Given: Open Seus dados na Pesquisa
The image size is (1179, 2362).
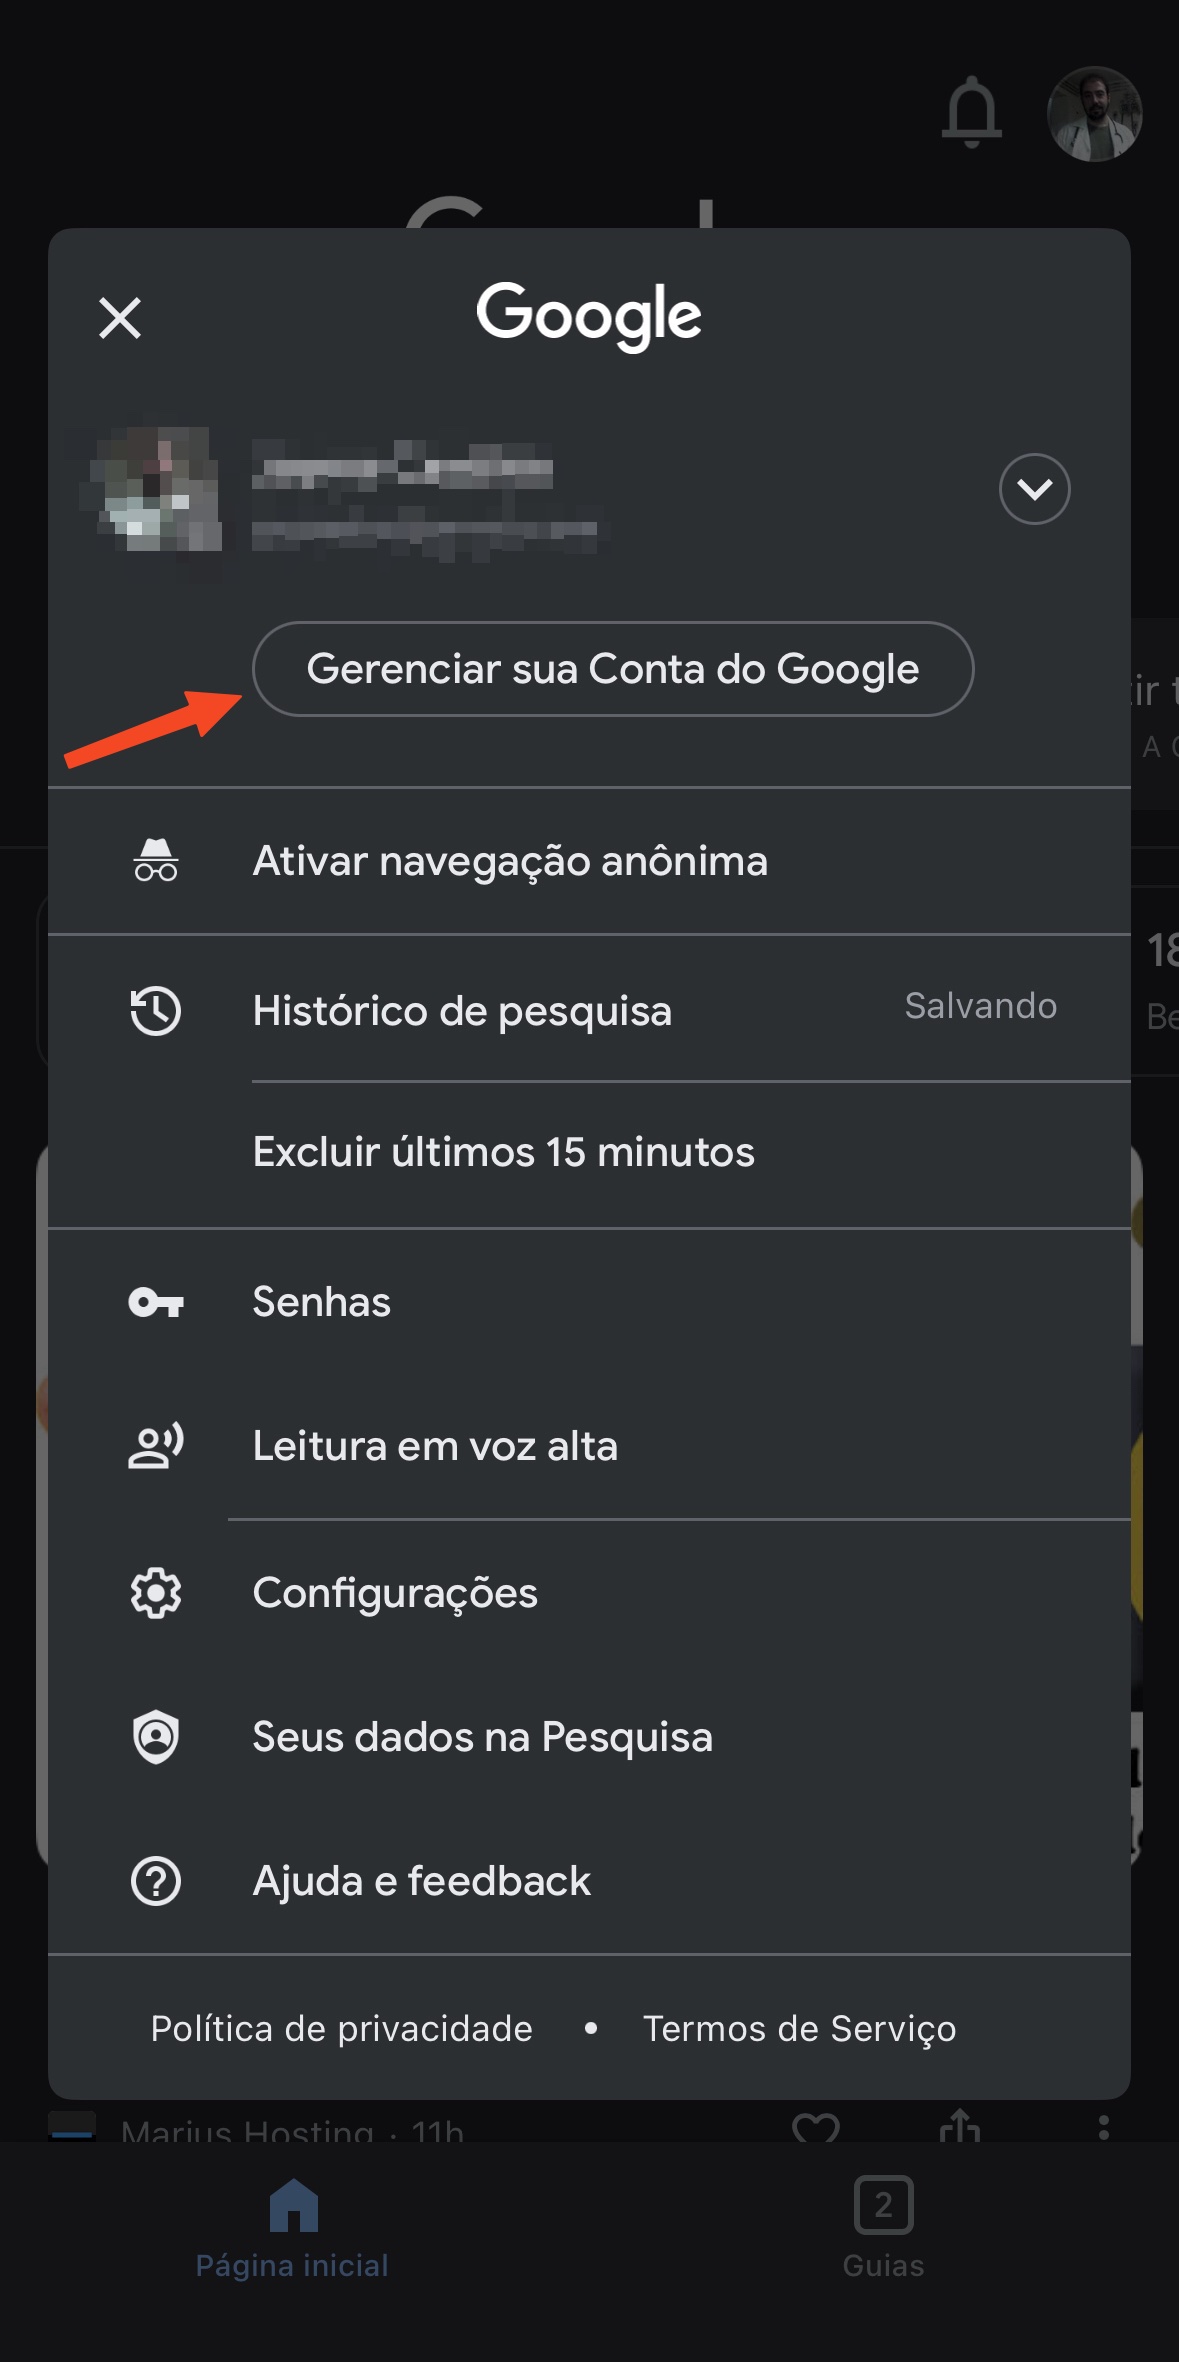Looking at the screenshot, I should (482, 1737).
